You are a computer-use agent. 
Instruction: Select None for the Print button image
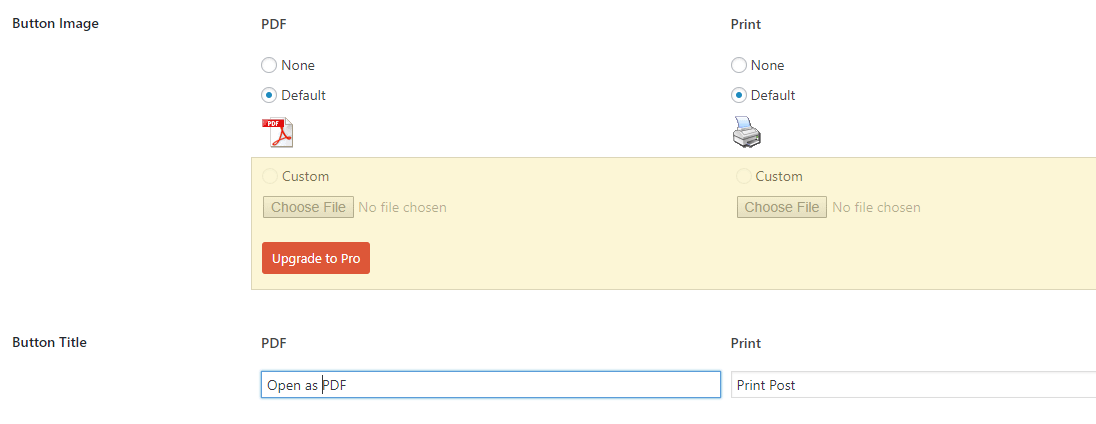739,65
